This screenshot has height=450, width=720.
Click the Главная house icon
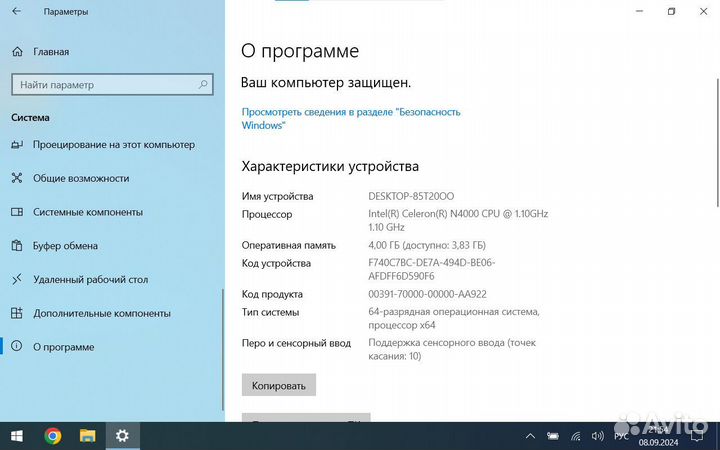17,51
